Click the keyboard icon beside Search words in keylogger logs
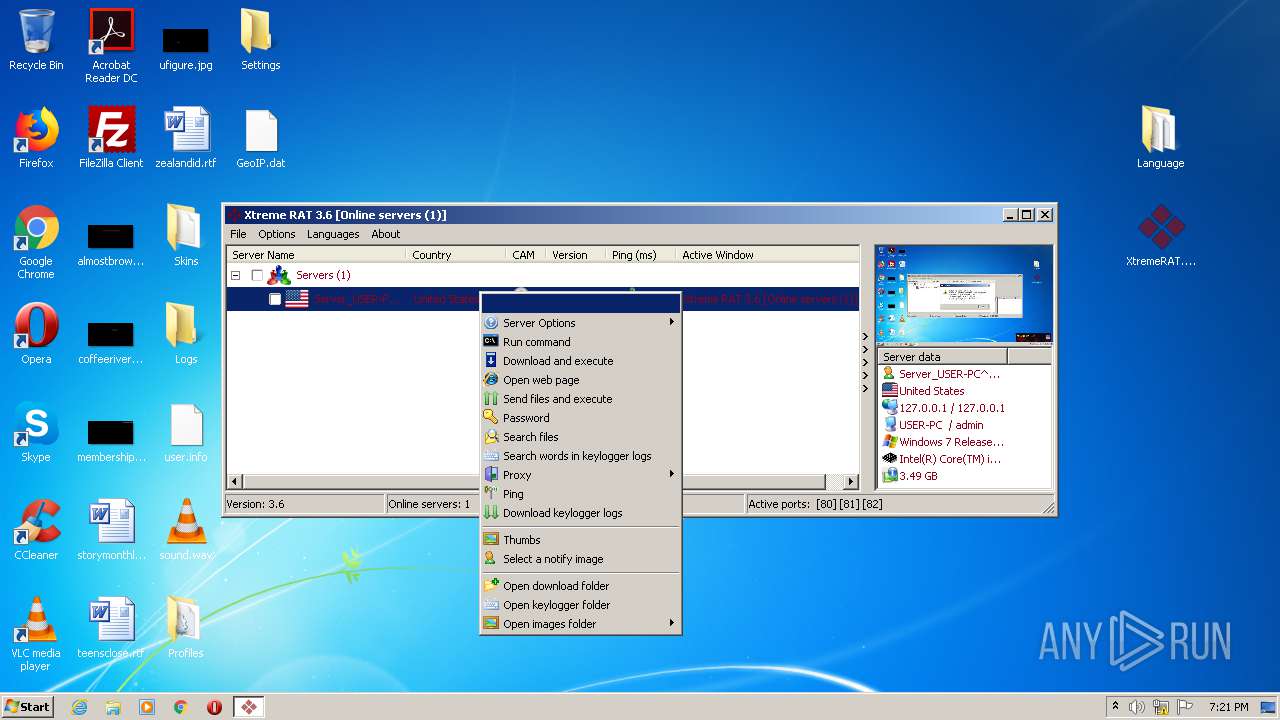The width and height of the screenshot is (1280, 720). 491,456
